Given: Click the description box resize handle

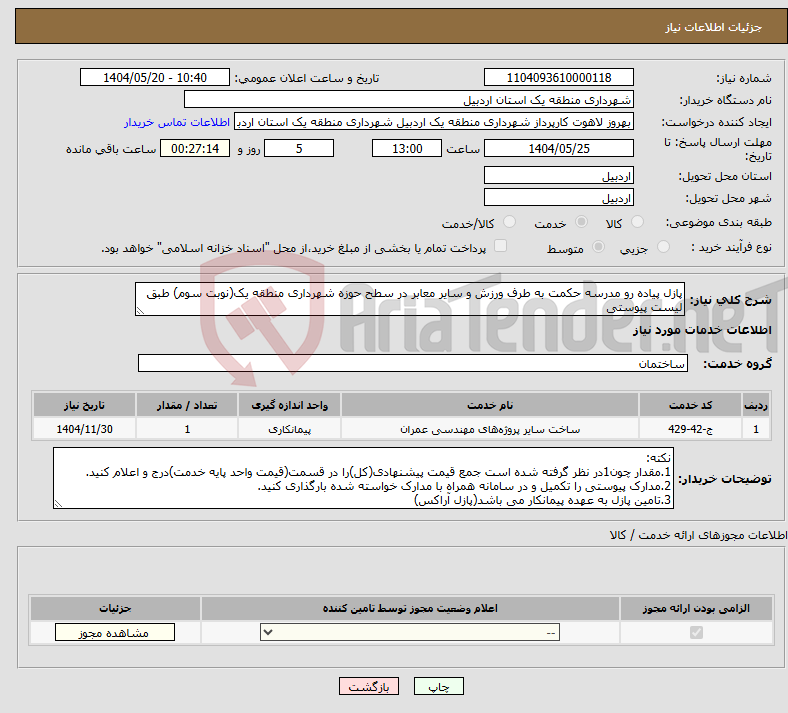Looking at the screenshot, I should tap(140, 312).
